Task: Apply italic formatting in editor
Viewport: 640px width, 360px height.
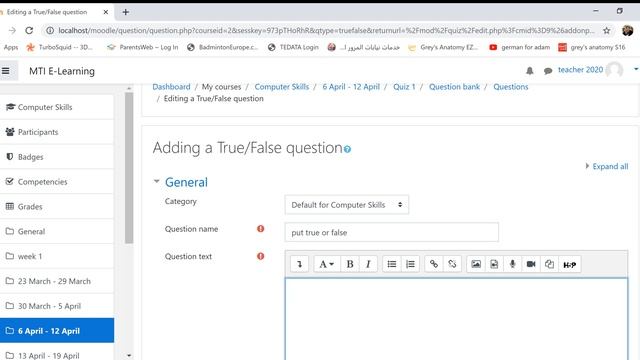Action: click(368, 264)
